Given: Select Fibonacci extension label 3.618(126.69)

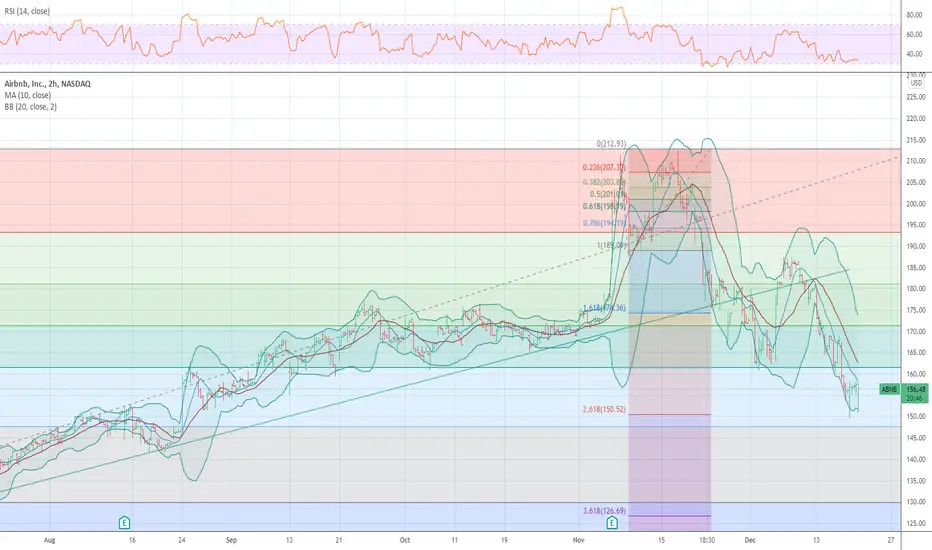Looking at the screenshot, I should tap(603, 511).
